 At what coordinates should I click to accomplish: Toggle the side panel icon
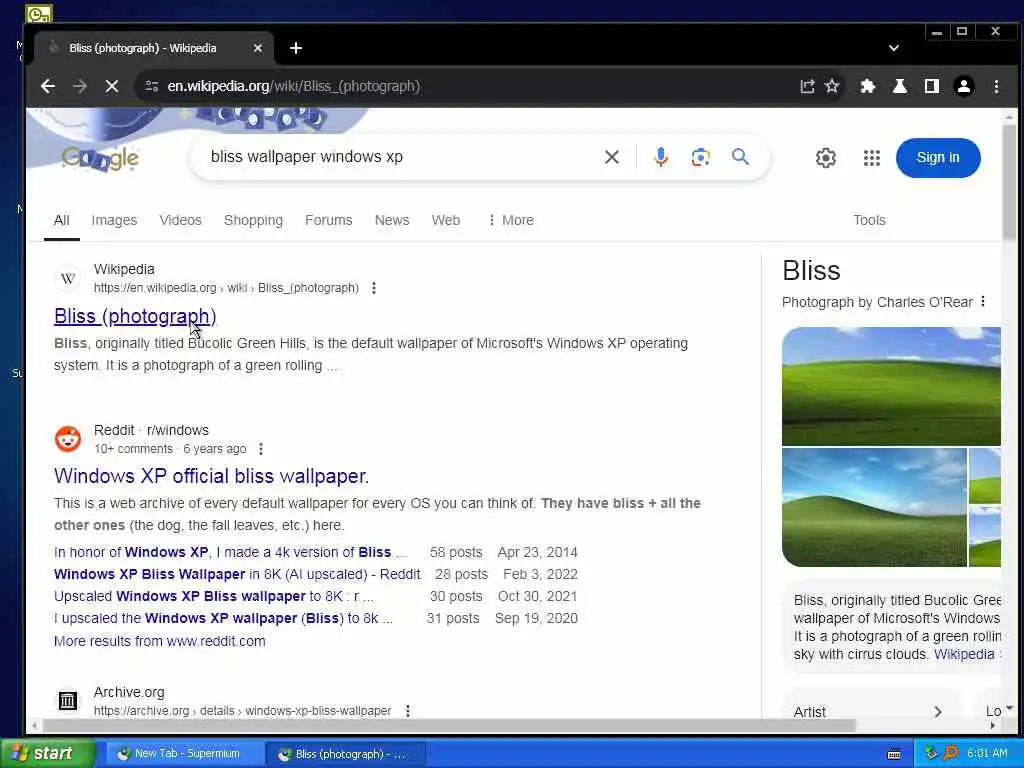click(932, 86)
